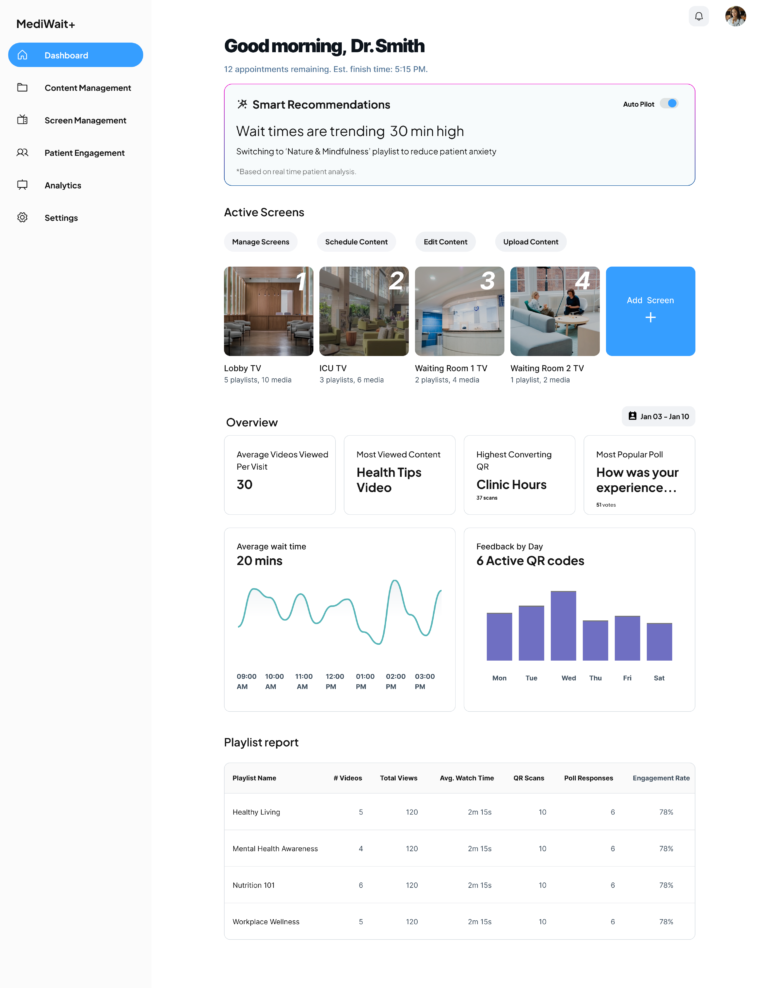Toggle the Auto Pilot switch
The width and height of the screenshot is (768, 988).
pos(668,103)
